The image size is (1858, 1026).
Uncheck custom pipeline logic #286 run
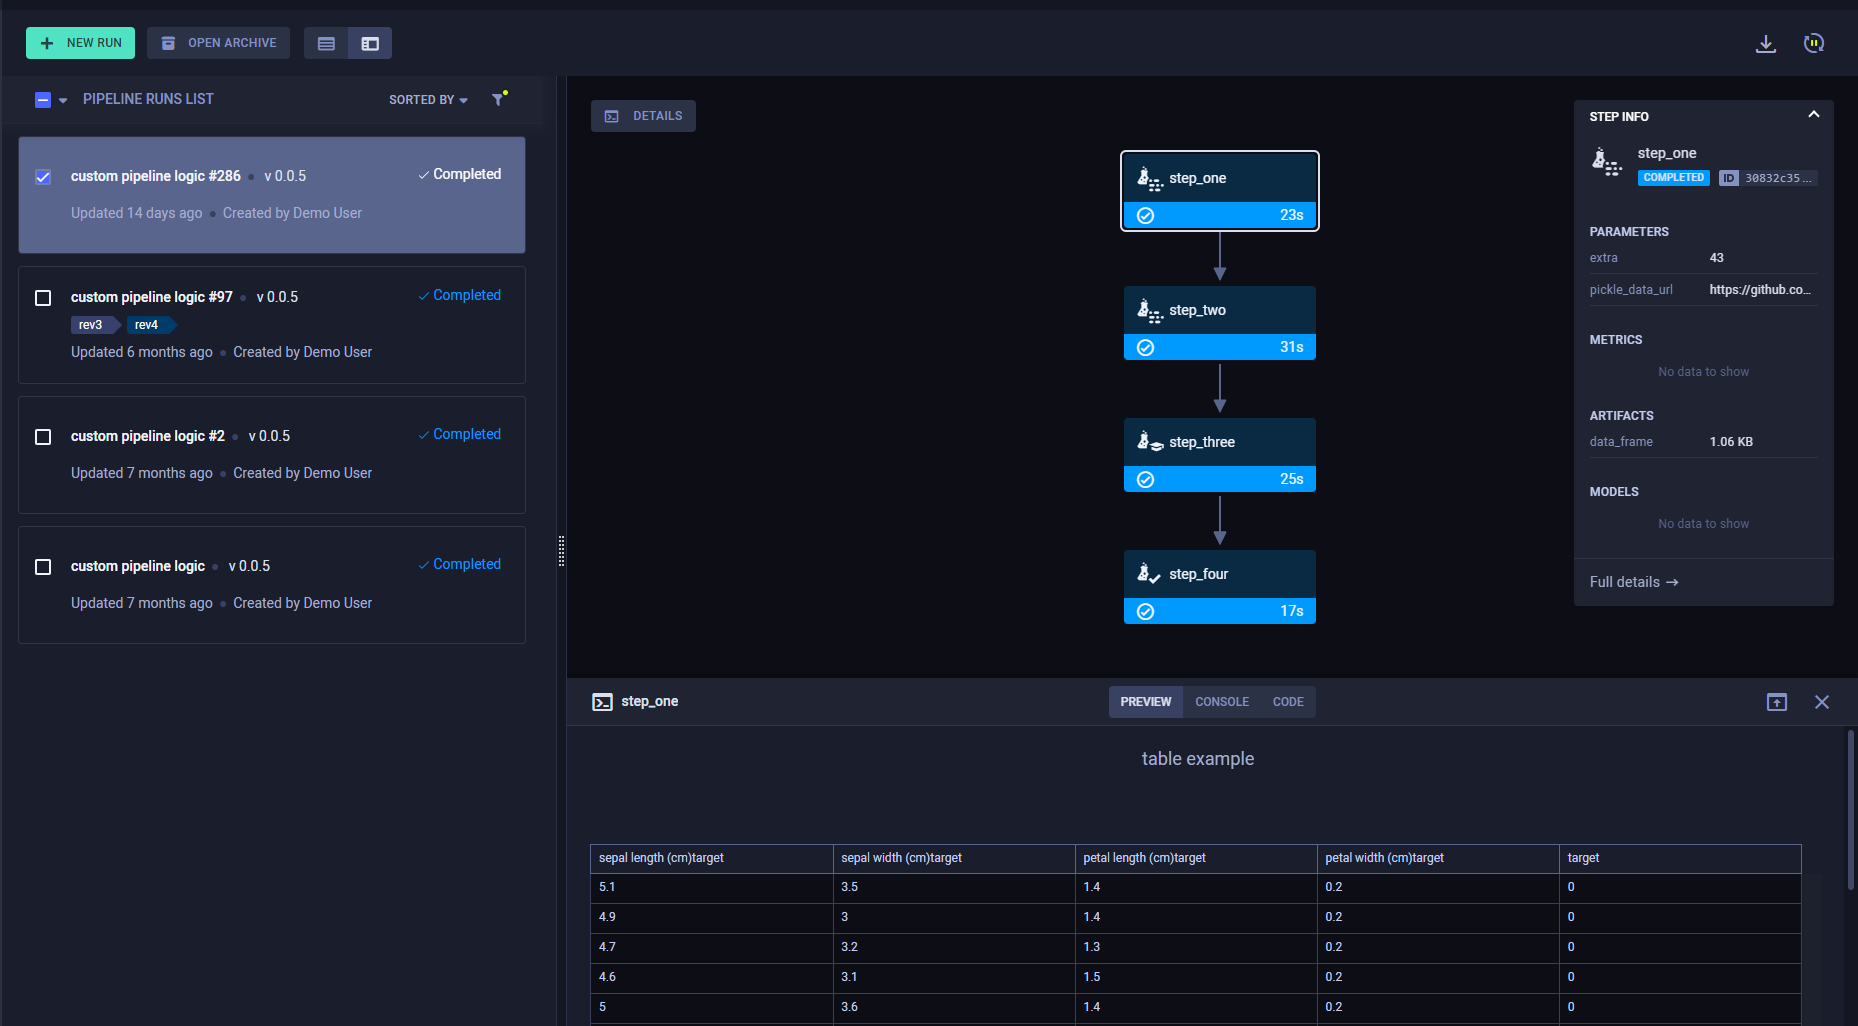coord(43,177)
